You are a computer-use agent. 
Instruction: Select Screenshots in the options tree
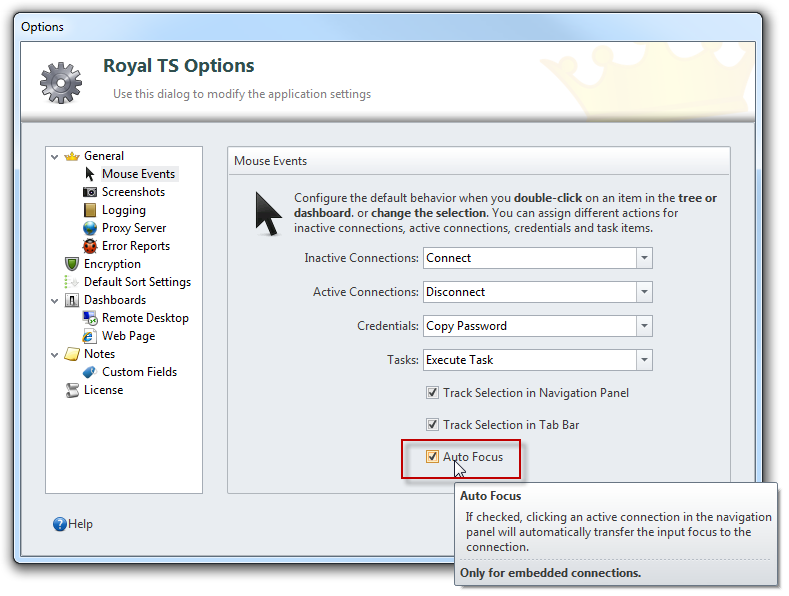tap(133, 192)
